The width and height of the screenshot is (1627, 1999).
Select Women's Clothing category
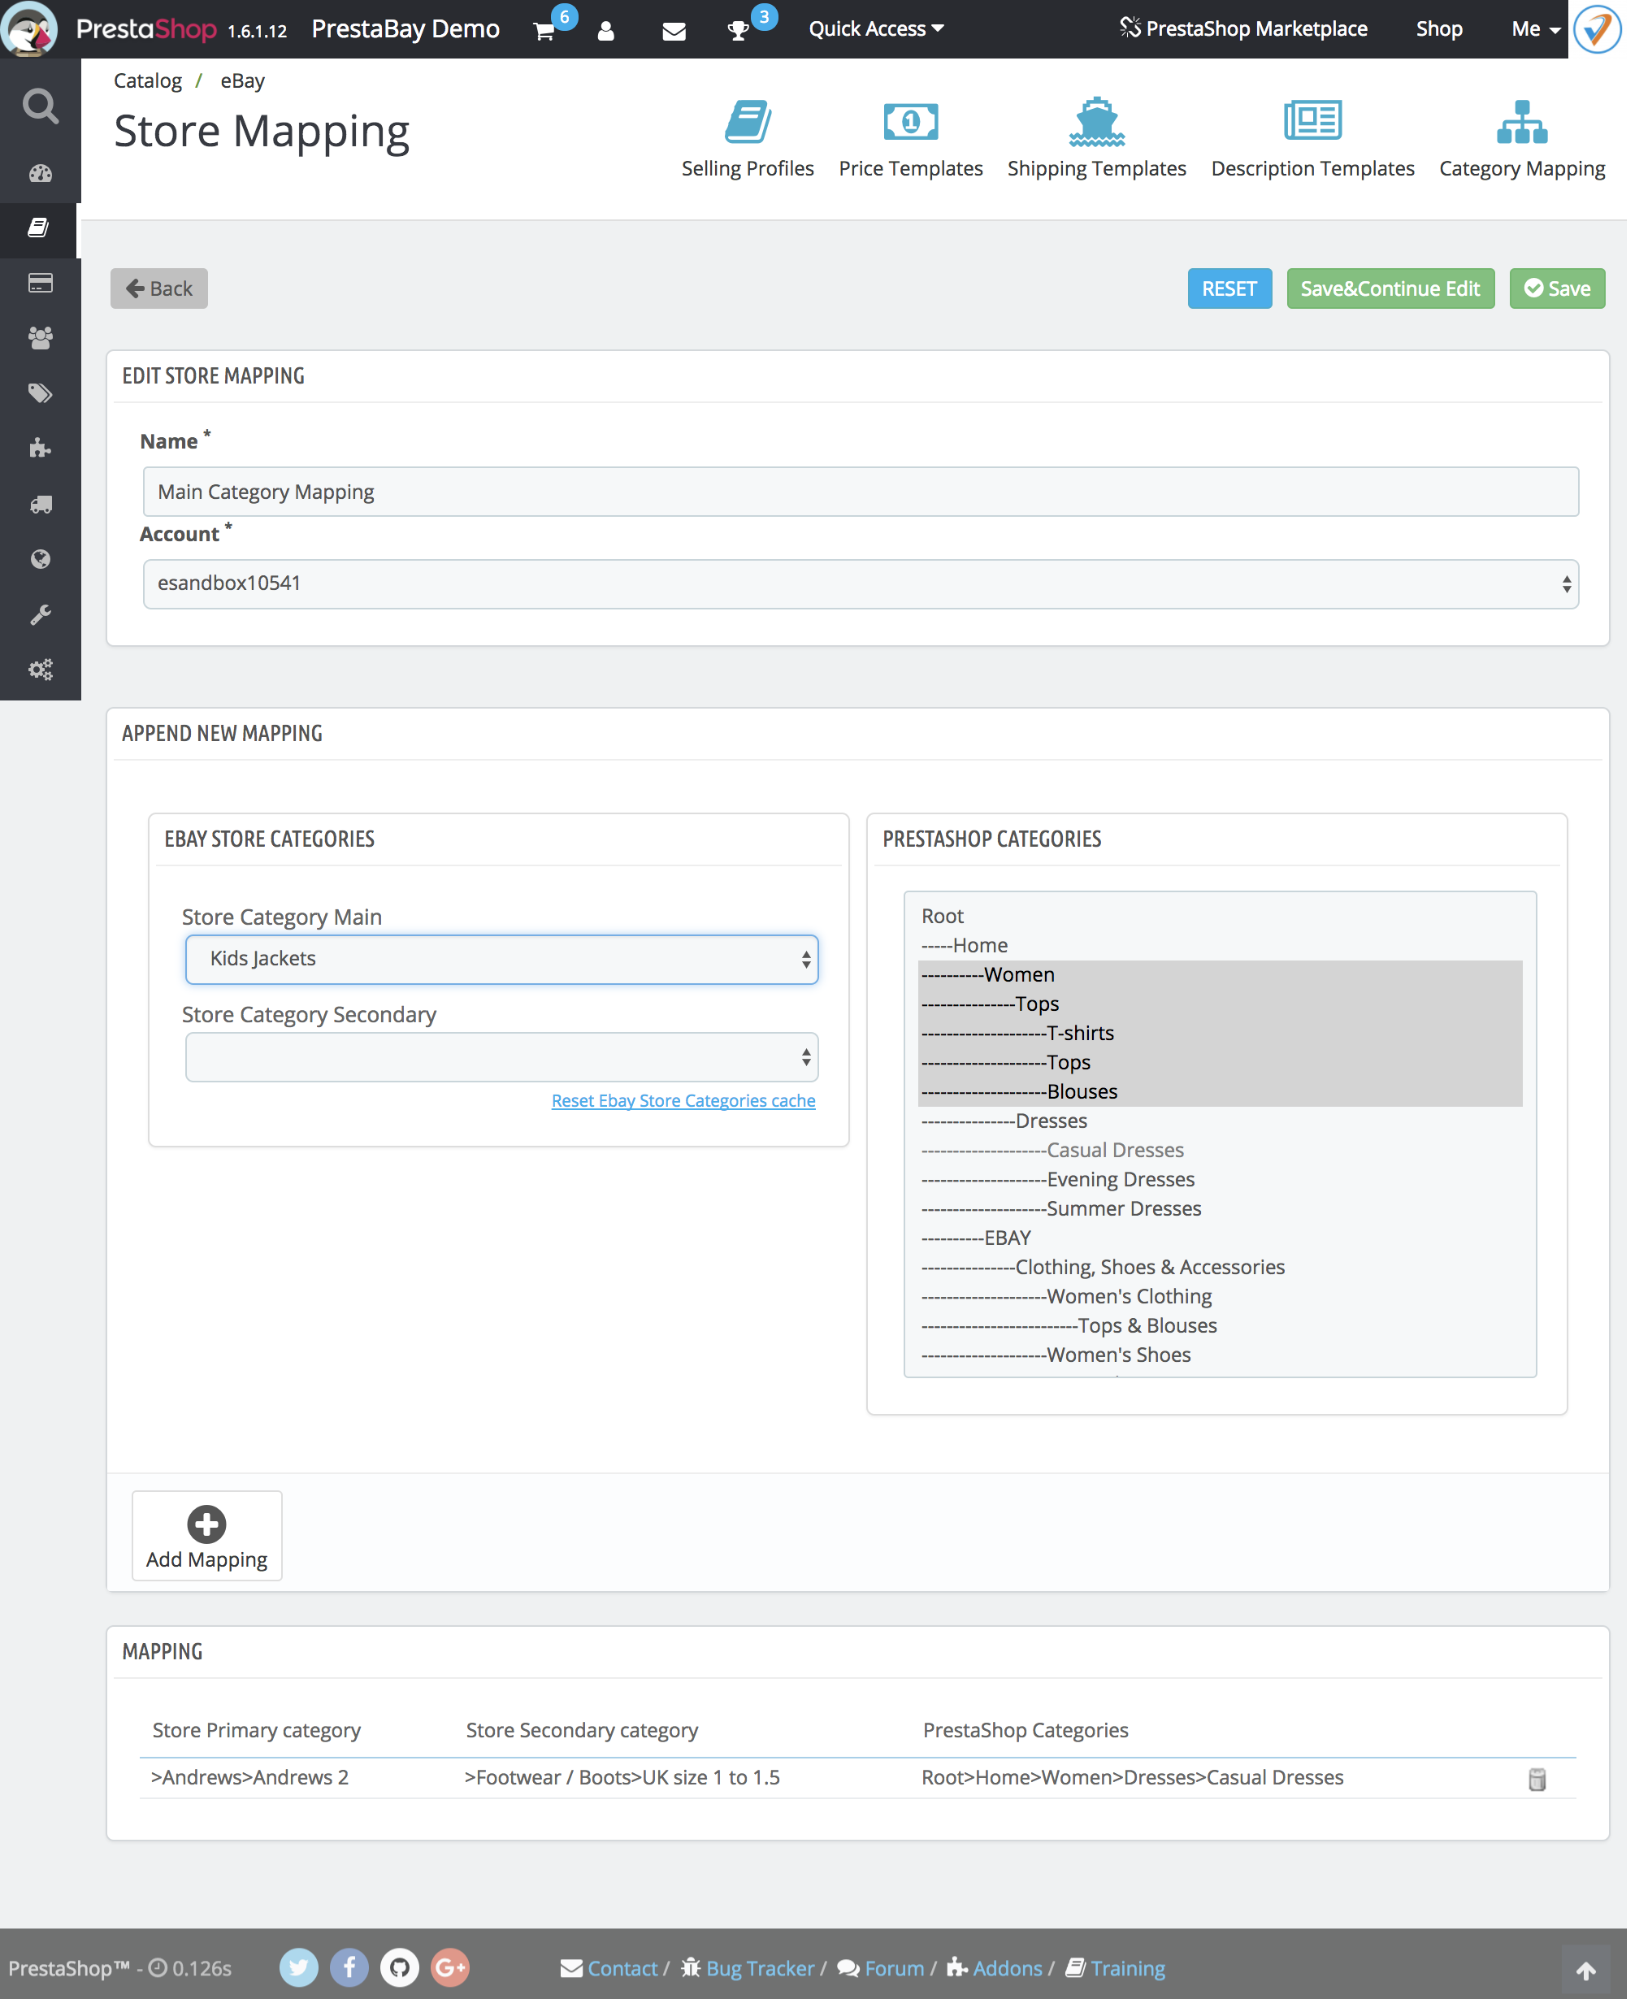1220,1297
